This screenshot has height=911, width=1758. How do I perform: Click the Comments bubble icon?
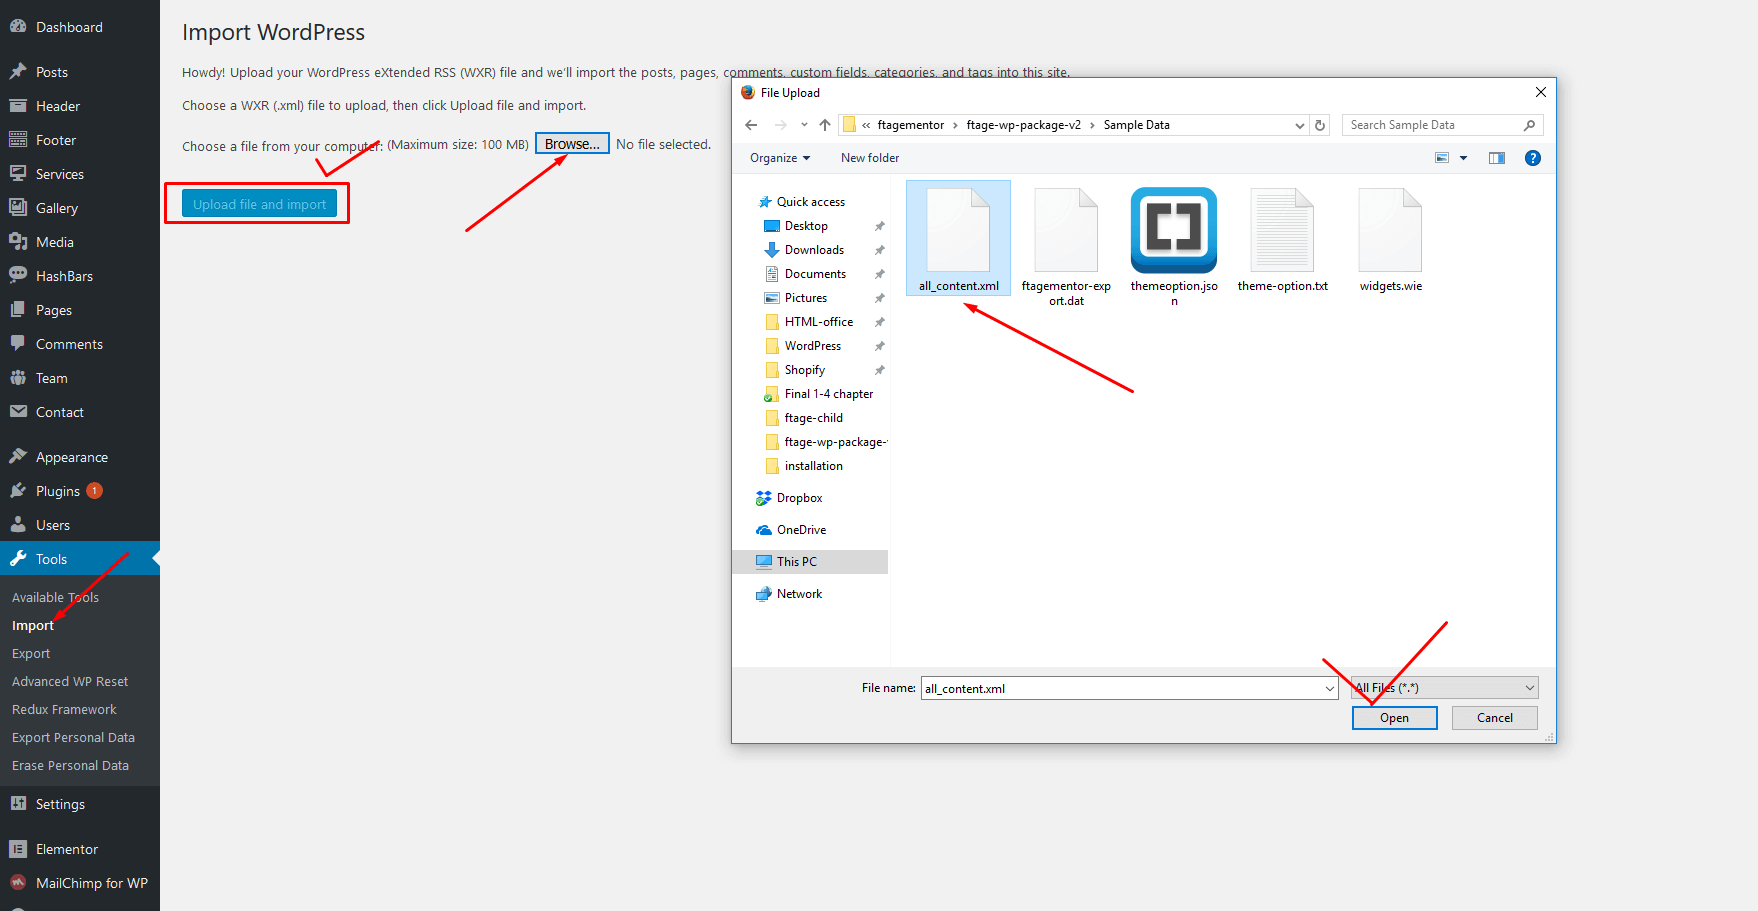click(x=18, y=344)
